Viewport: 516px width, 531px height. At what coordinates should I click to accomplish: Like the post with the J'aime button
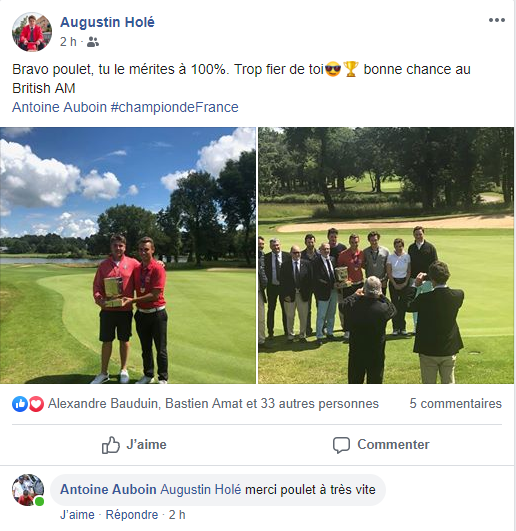click(134, 445)
